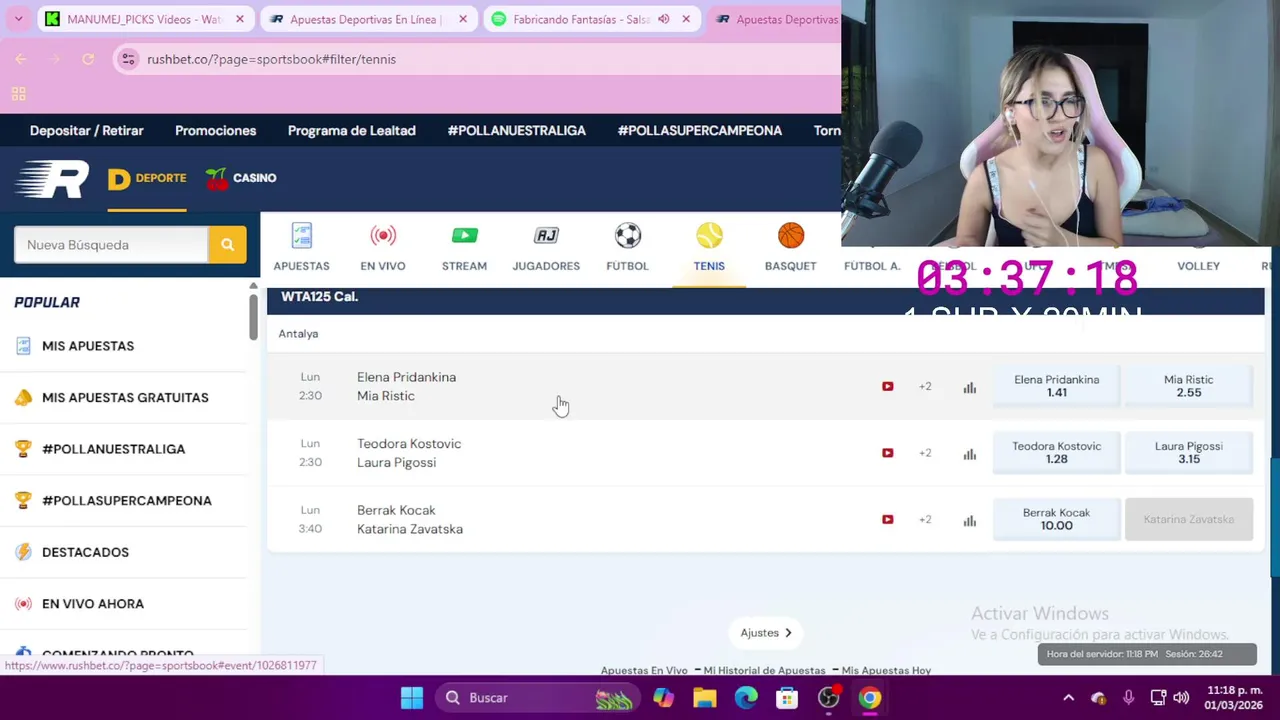Bet on Laura Pigossi at 3.15
Screen dimensions: 1280x720
pyautogui.click(x=1189, y=453)
